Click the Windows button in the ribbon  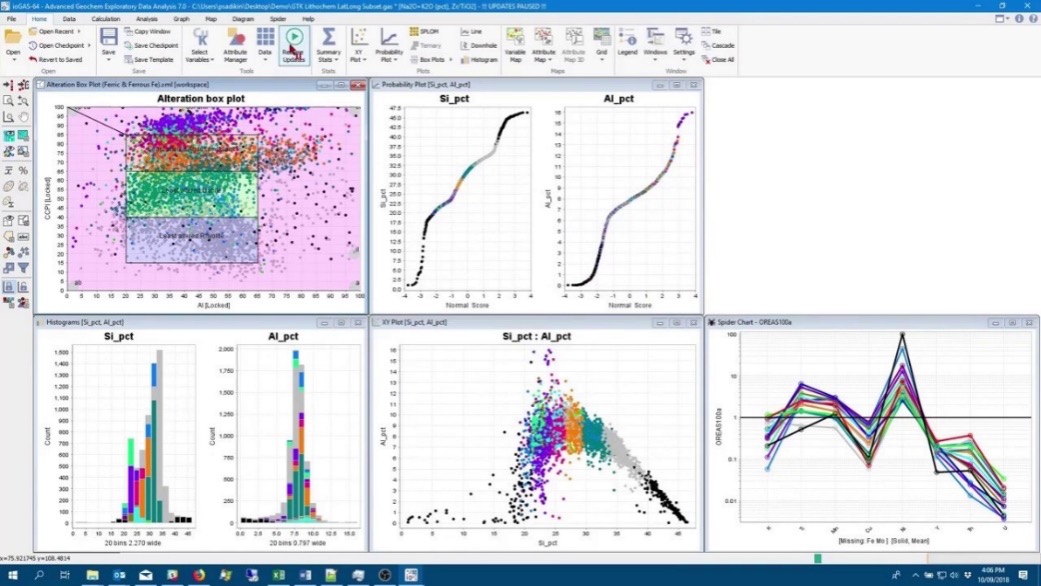655,44
